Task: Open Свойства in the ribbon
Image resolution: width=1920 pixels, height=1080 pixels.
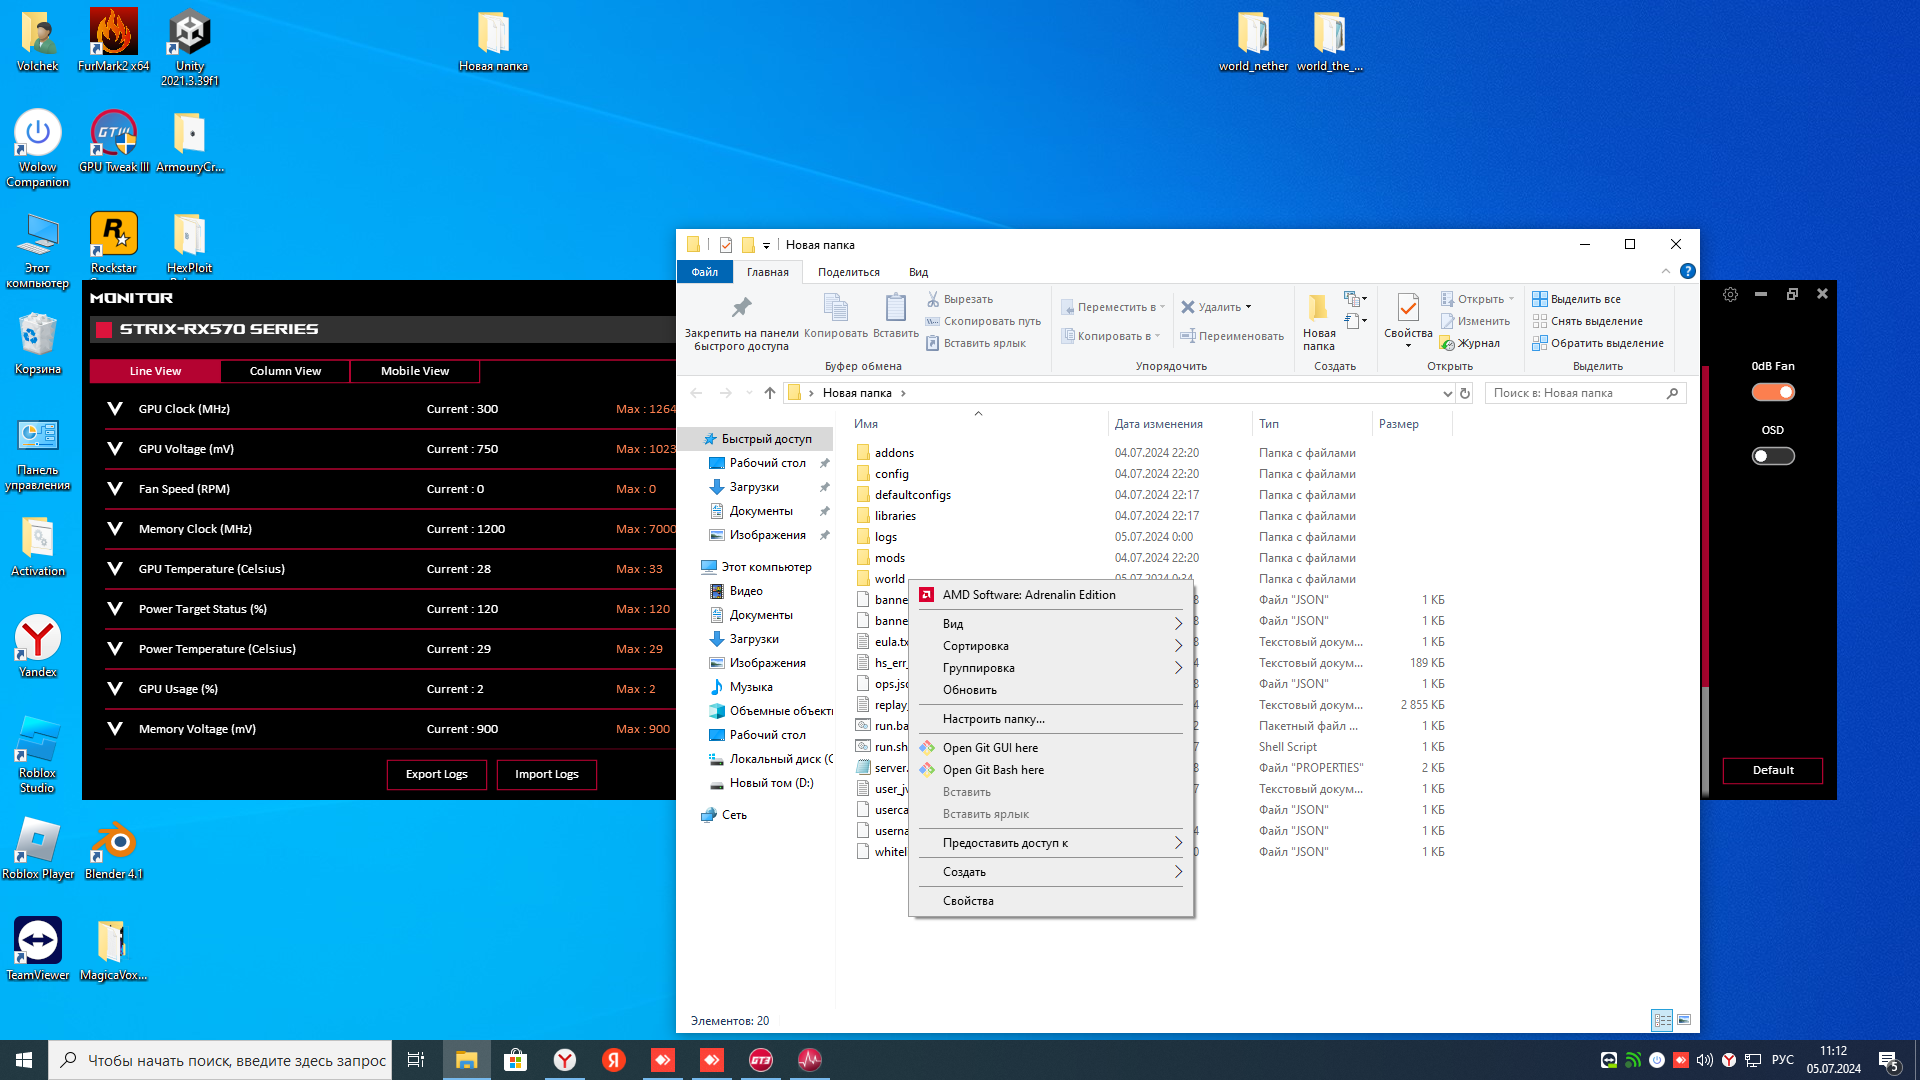Action: click(x=1408, y=320)
